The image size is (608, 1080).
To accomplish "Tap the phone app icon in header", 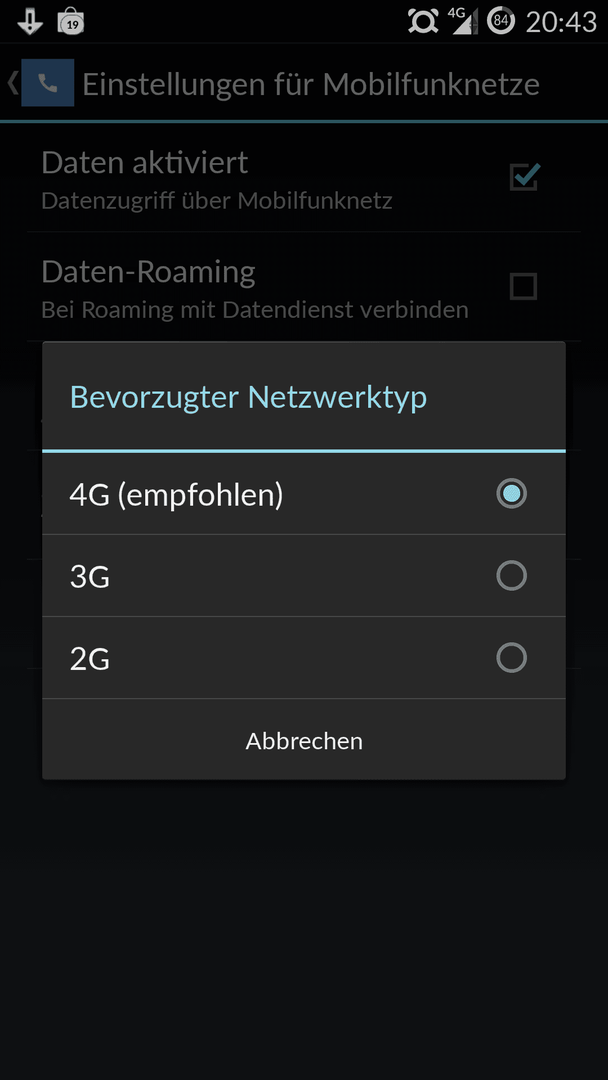I will coord(48,83).
